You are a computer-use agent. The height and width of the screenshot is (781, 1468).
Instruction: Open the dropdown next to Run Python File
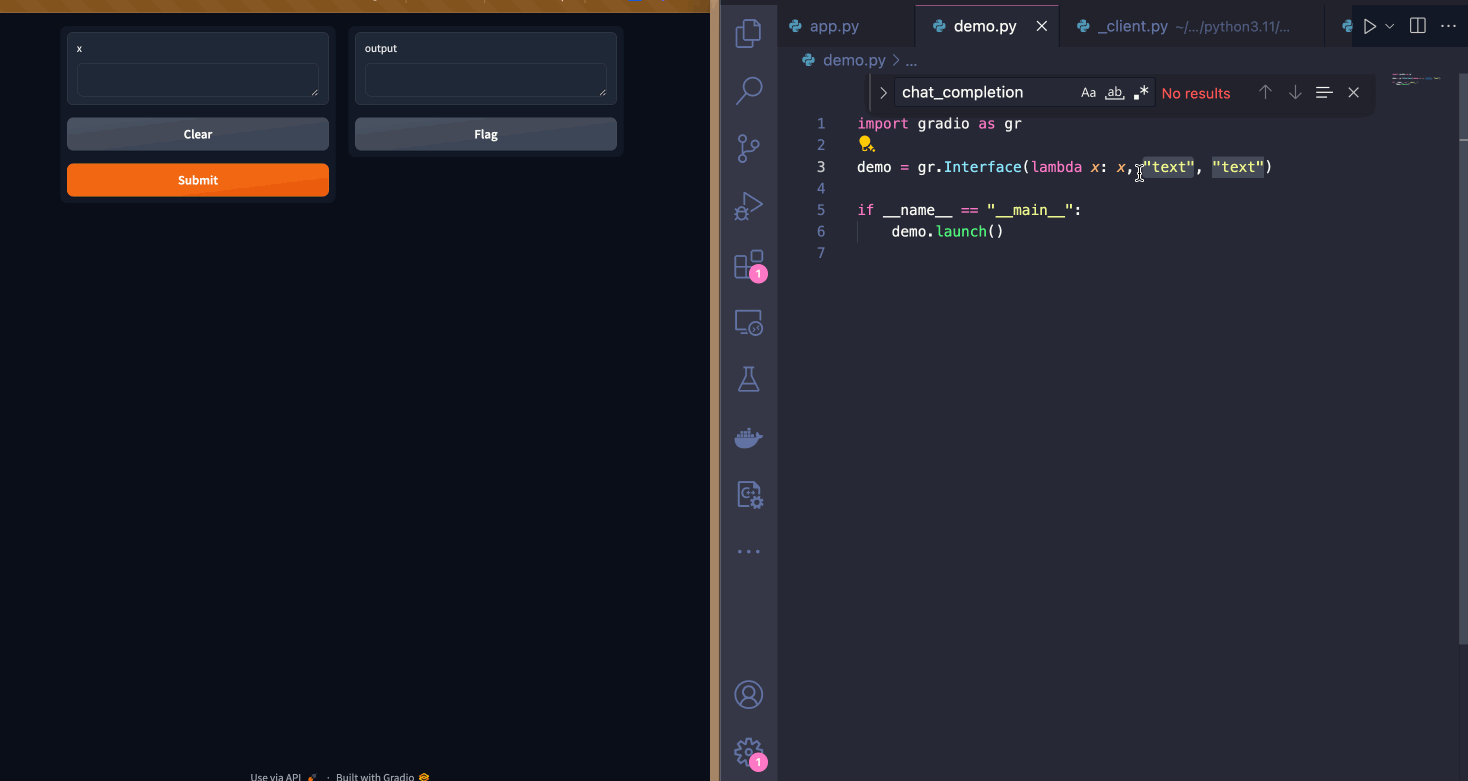pos(1390,26)
